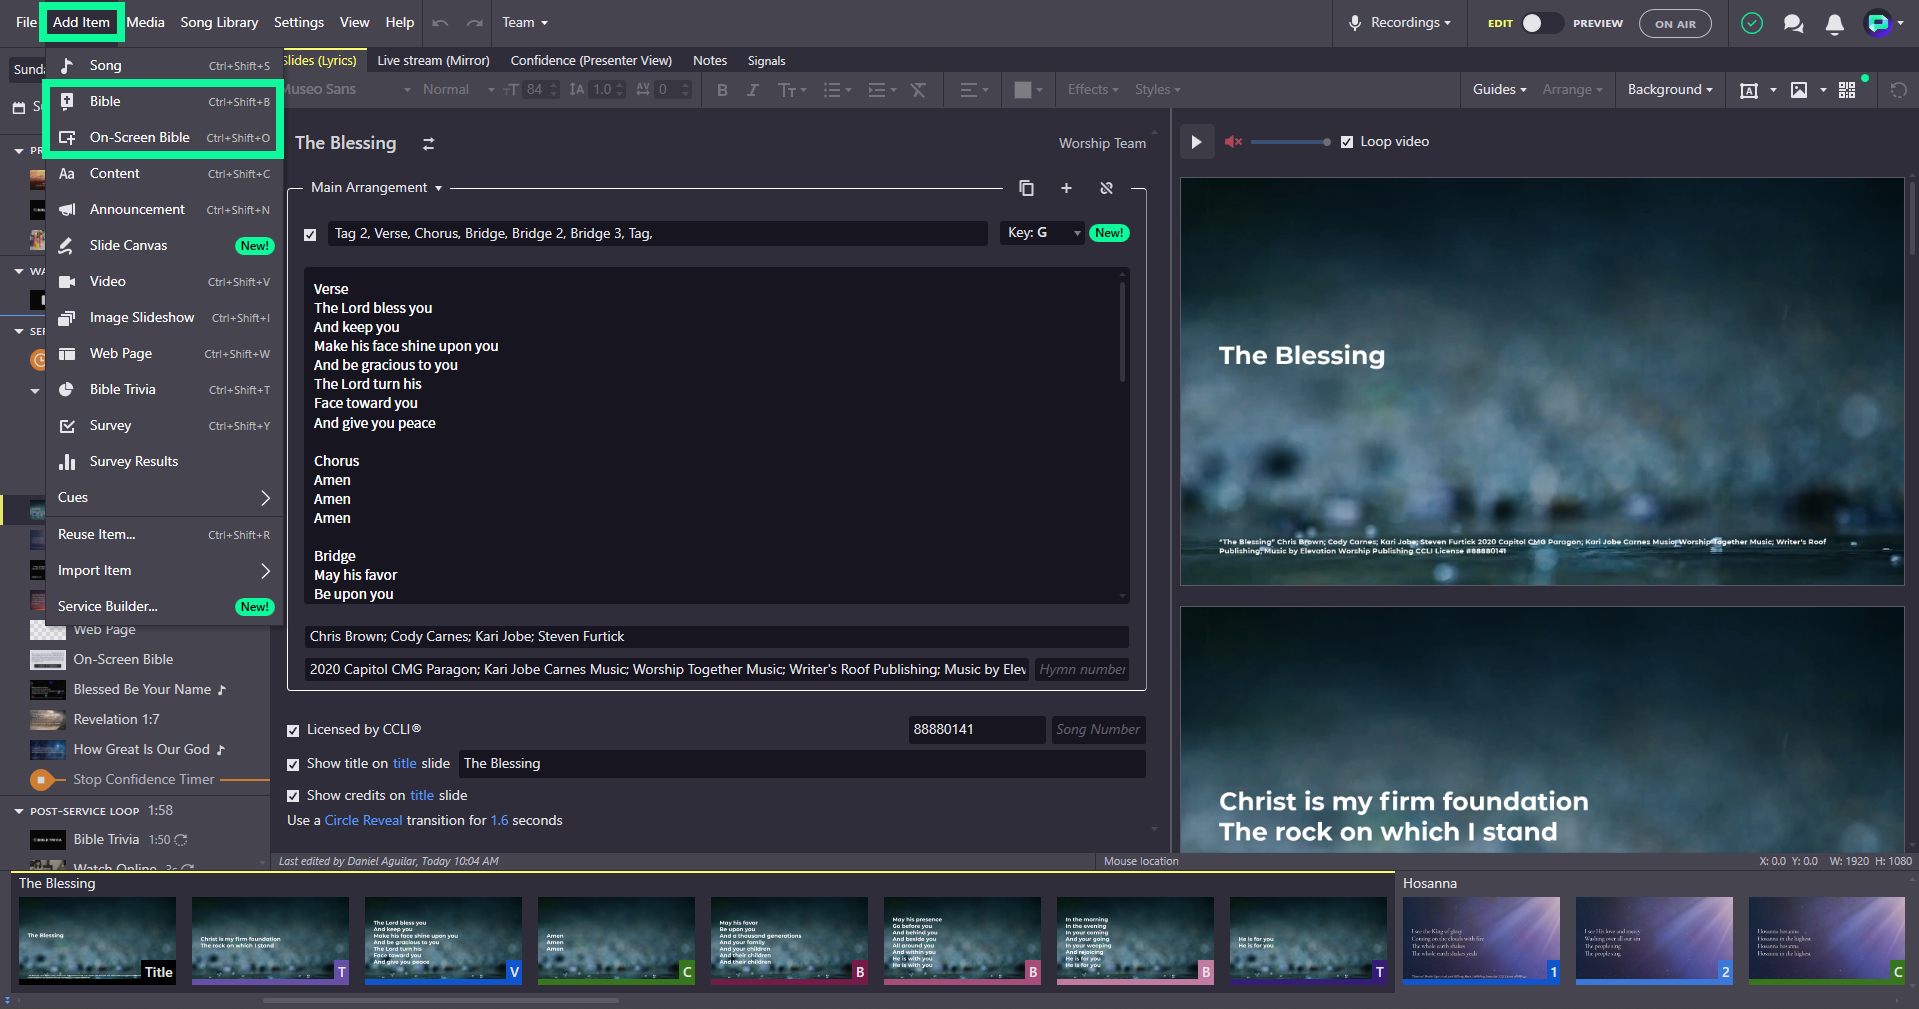Open the Settings menu
The width and height of the screenshot is (1919, 1009).
pyautogui.click(x=299, y=23)
